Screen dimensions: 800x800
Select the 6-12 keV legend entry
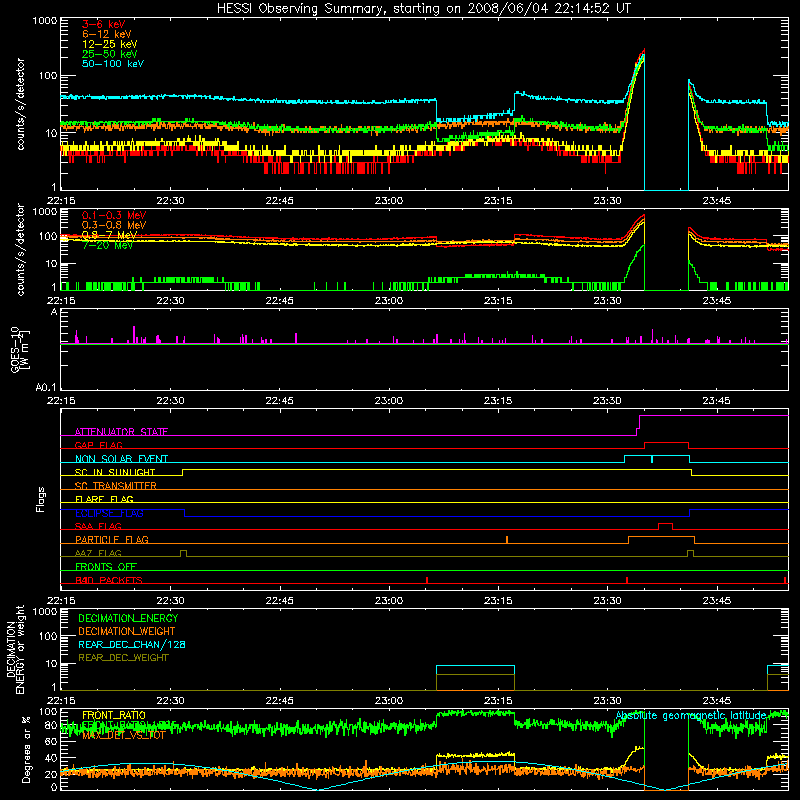(107, 34)
